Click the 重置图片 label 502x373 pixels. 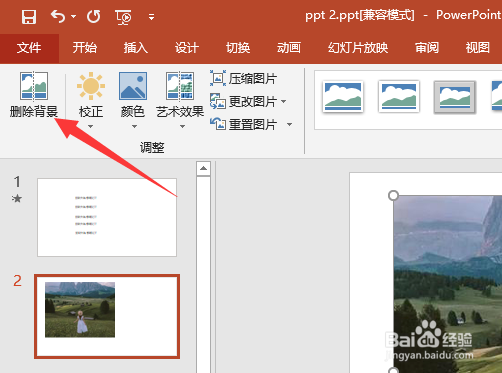253,125
